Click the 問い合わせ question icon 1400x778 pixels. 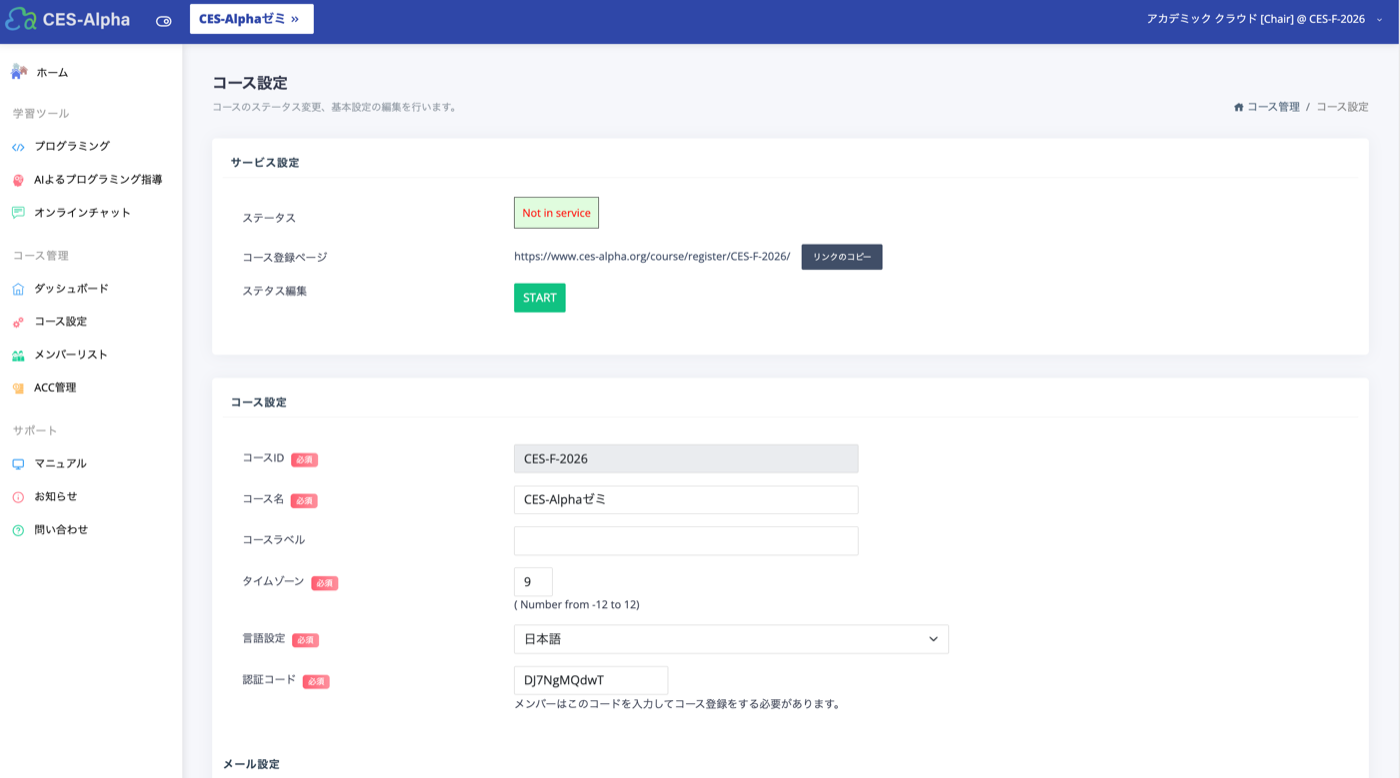coord(18,530)
